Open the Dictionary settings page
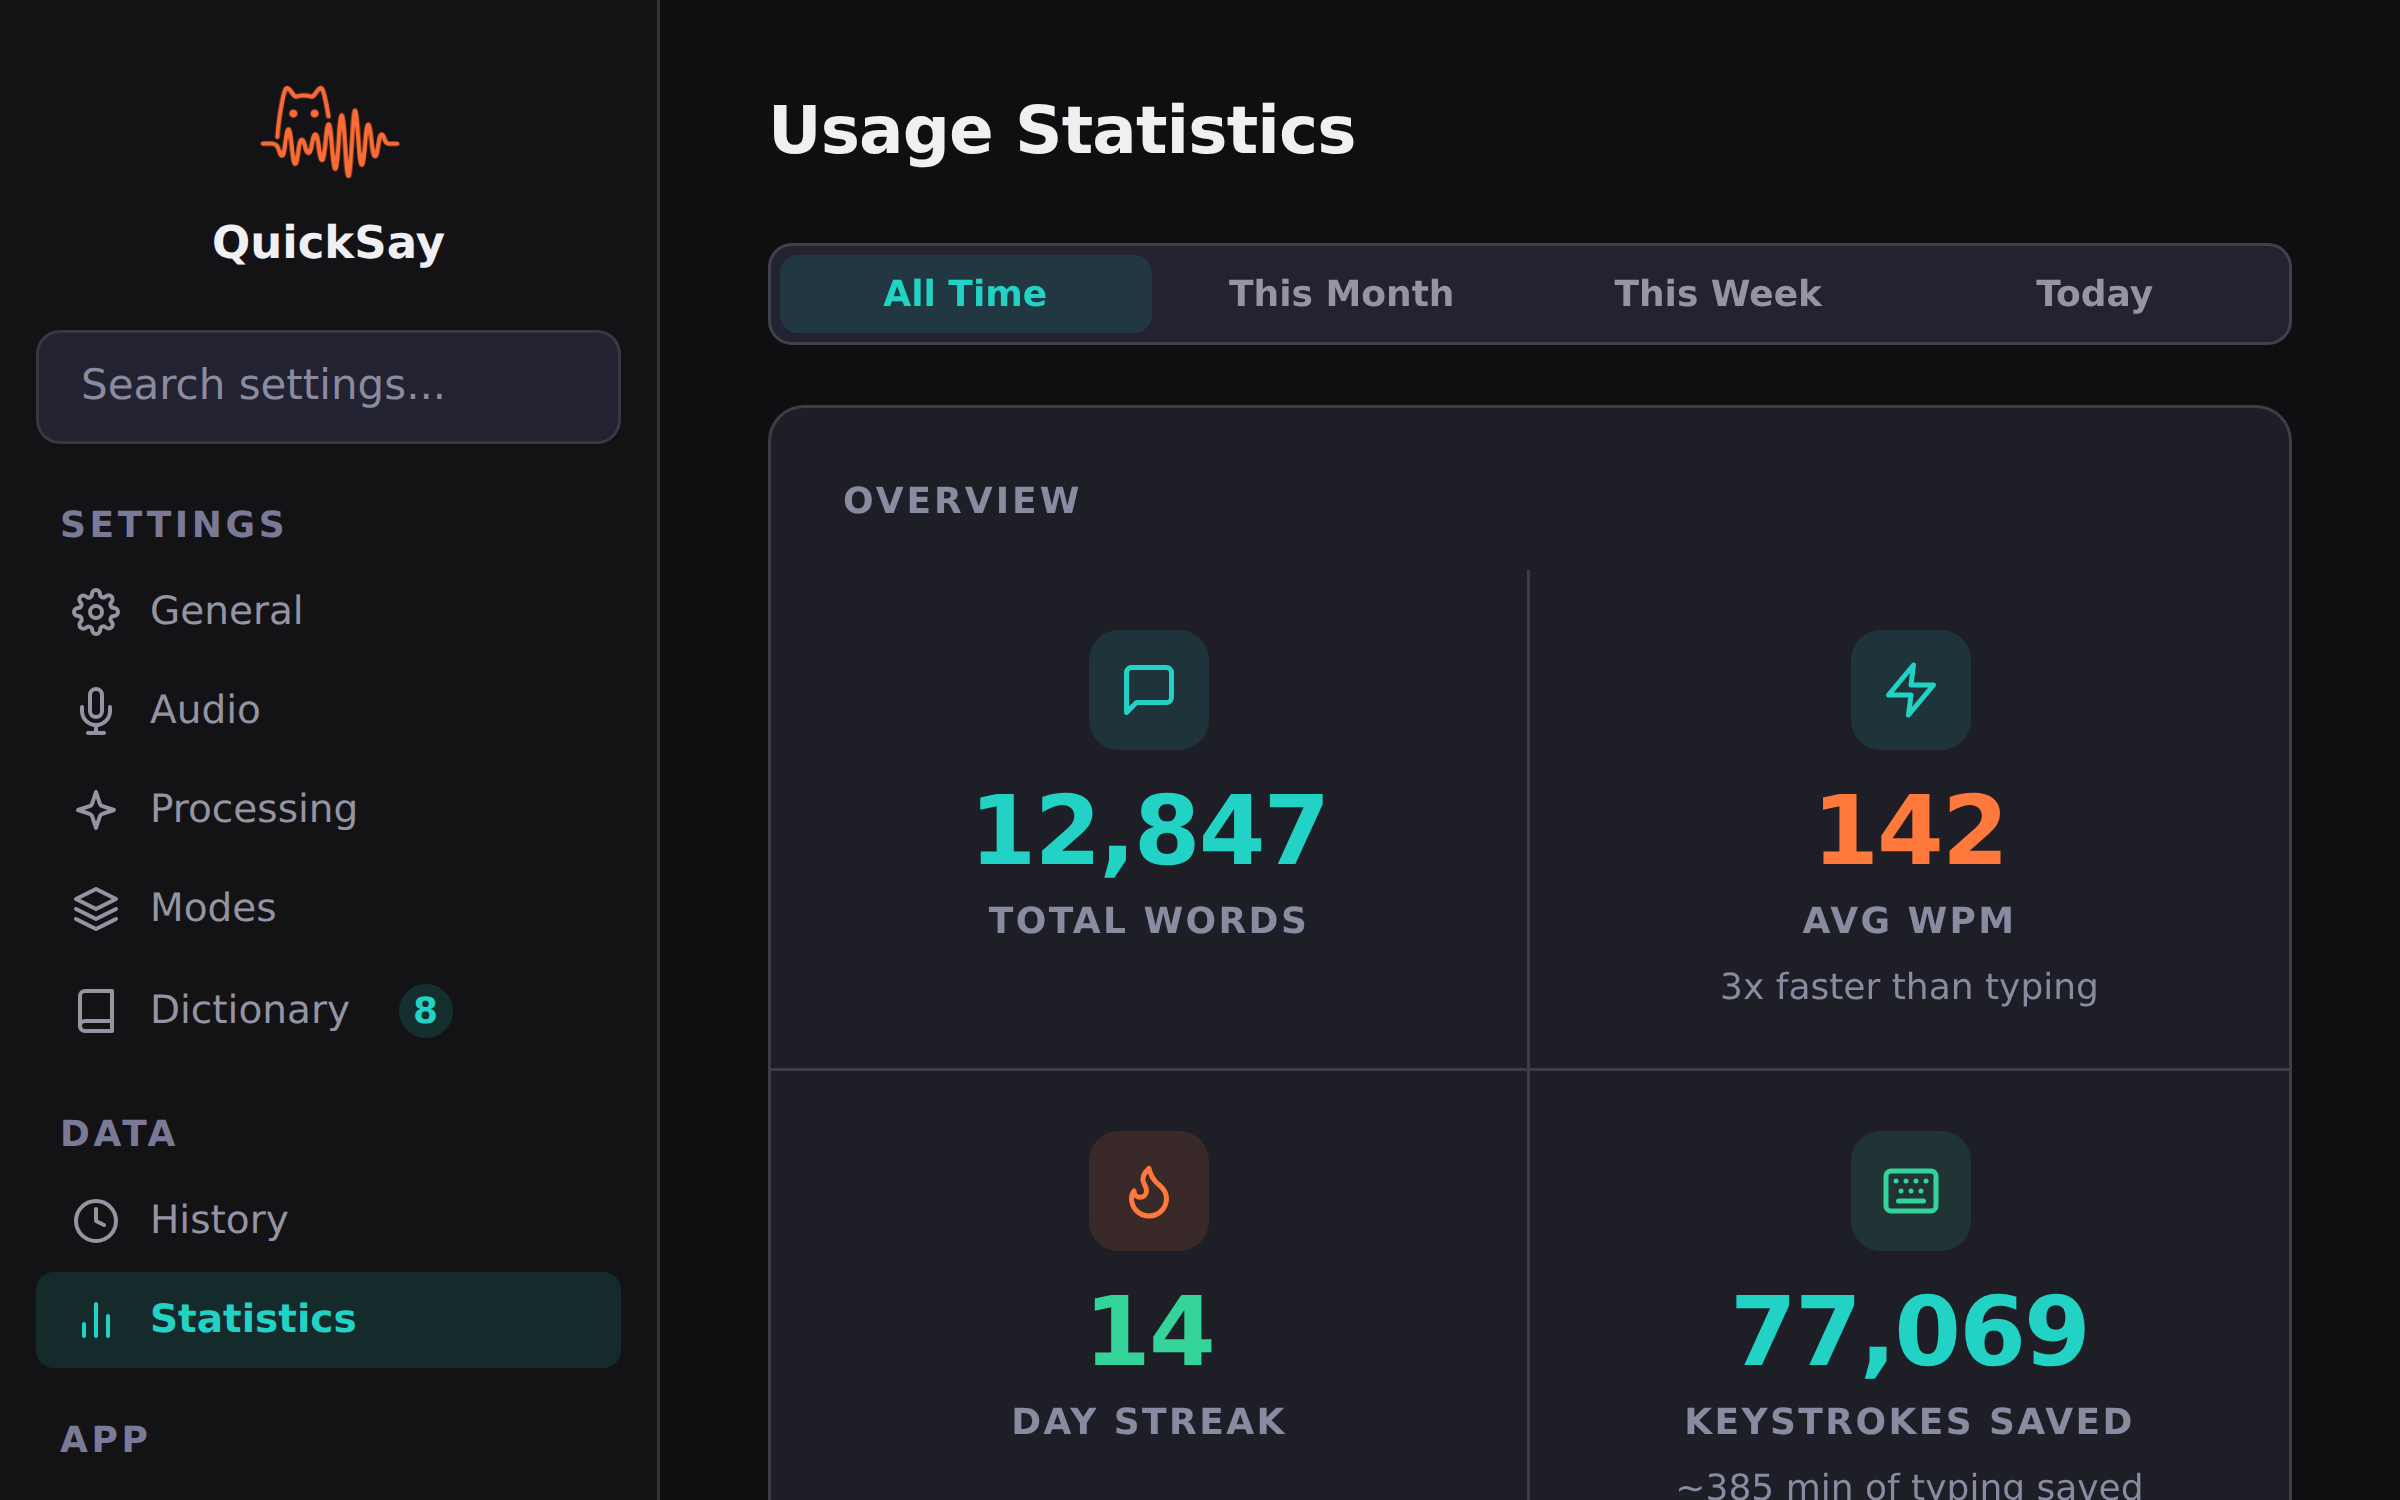This screenshot has height=1500, width=2400. [x=248, y=1010]
